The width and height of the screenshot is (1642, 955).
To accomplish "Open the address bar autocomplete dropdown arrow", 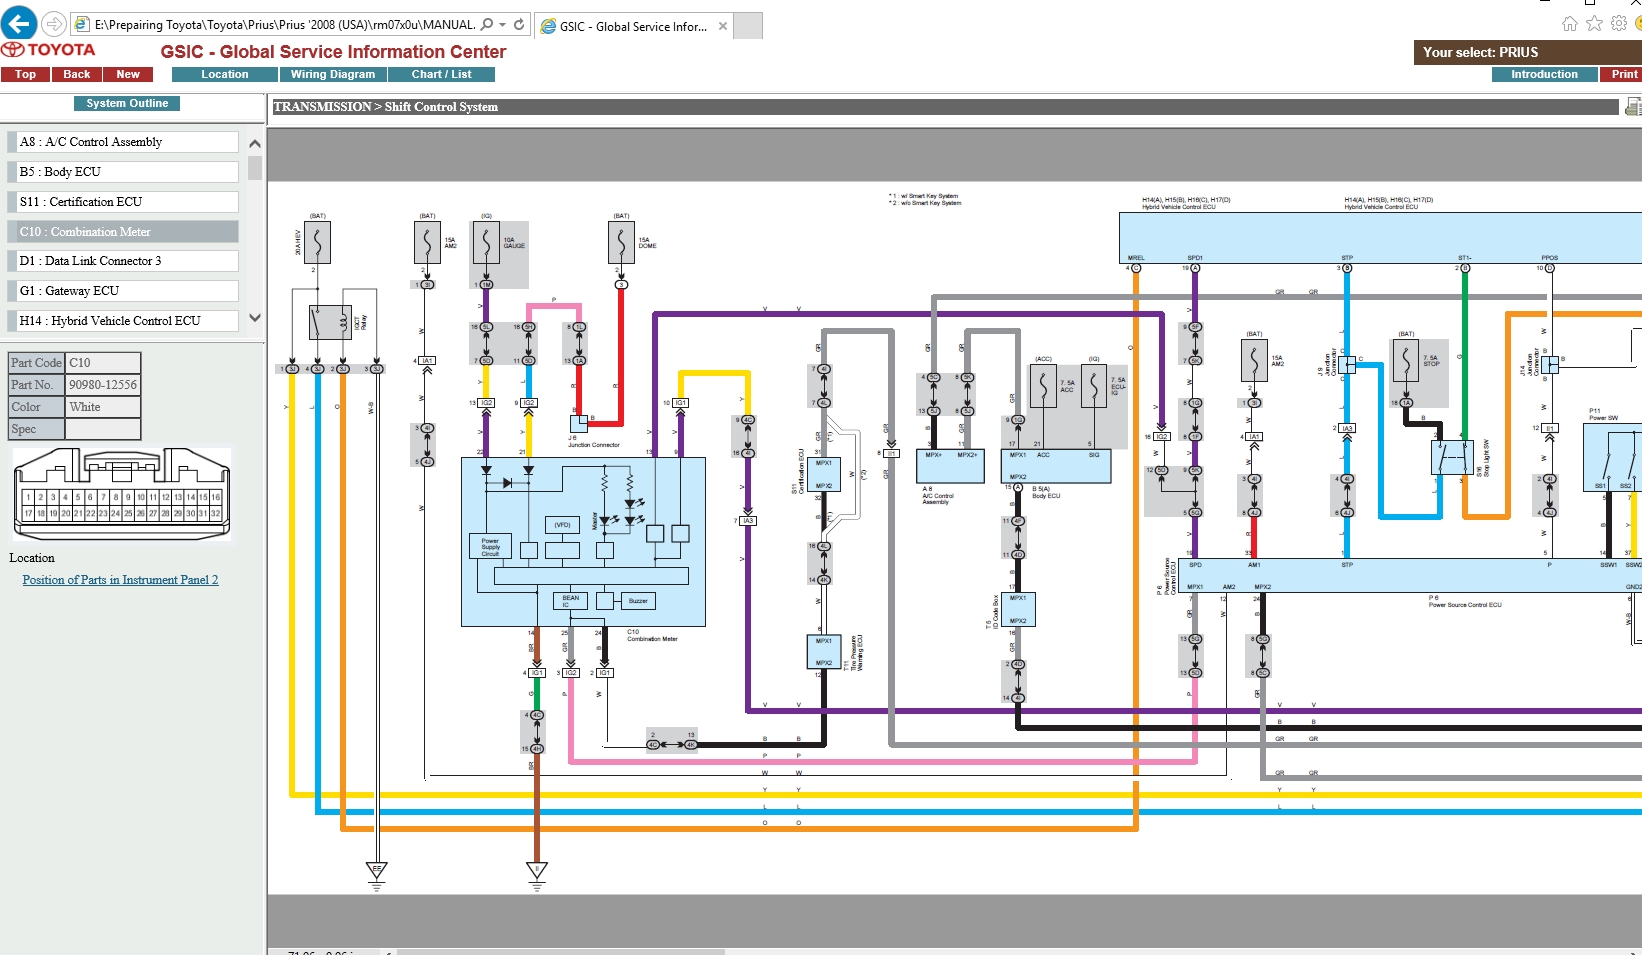I will pyautogui.click(x=503, y=25).
